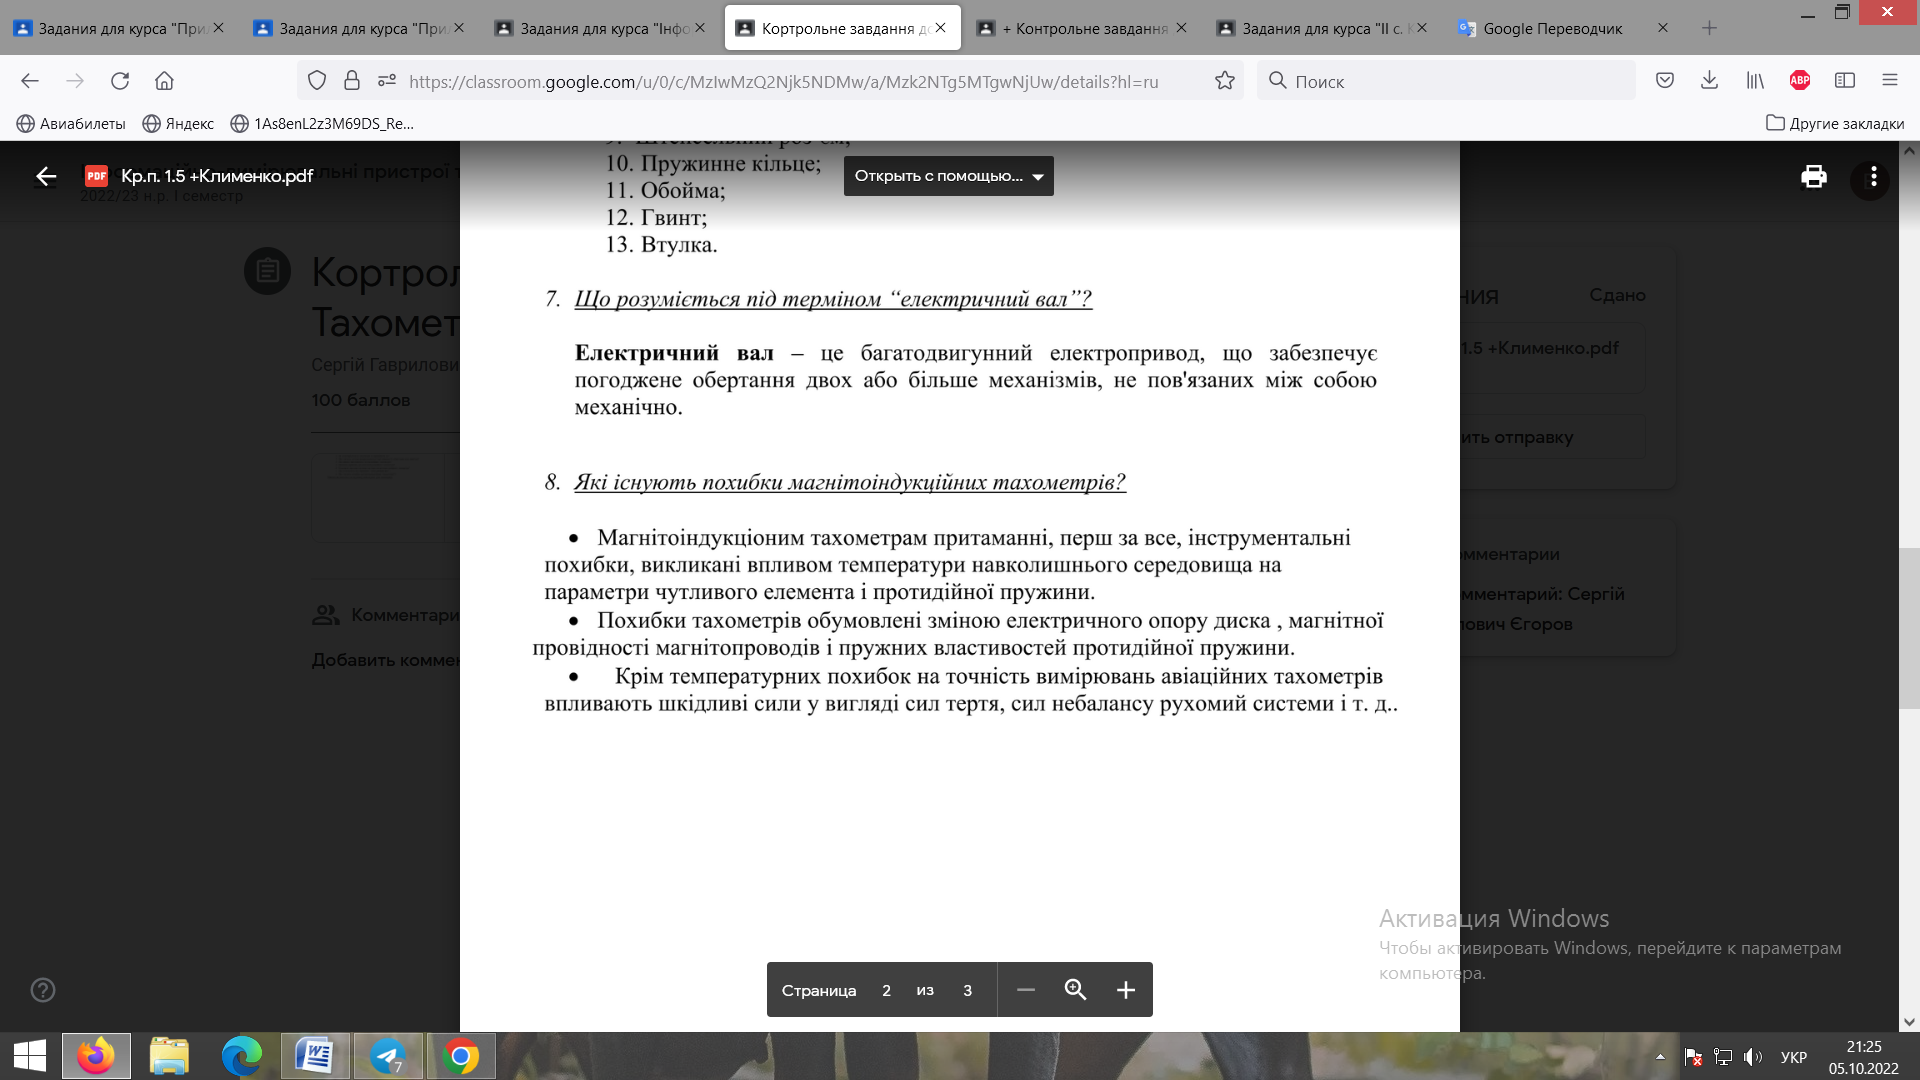Click the help question mark icon
Image resolution: width=1920 pixels, height=1080 pixels.
(43, 990)
